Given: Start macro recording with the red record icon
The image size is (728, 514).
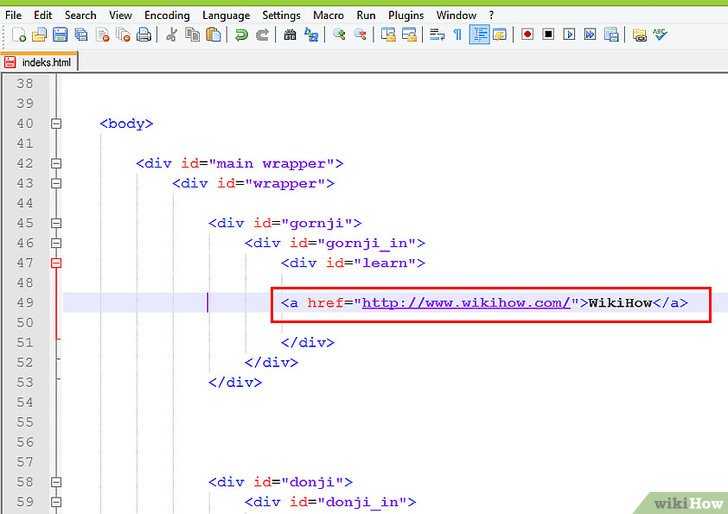Looking at the screenshot, I should click(527, 35).
